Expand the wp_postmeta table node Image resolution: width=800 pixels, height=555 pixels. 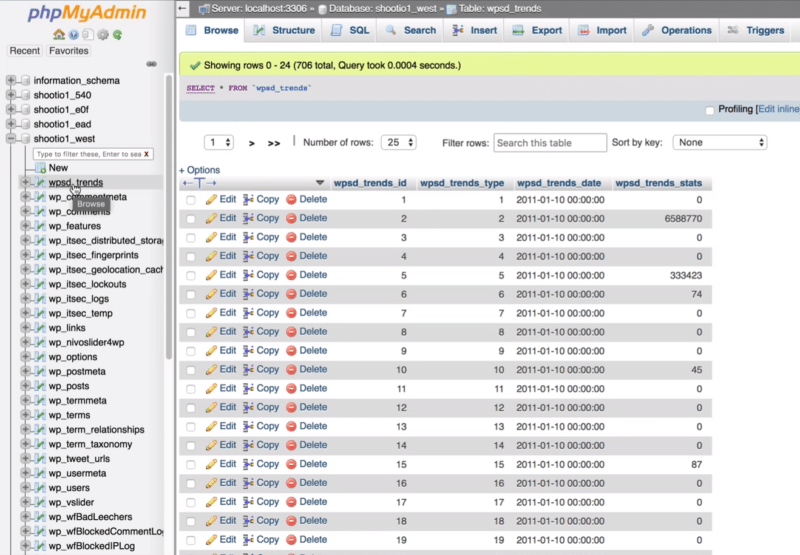[x=25, y=371]
